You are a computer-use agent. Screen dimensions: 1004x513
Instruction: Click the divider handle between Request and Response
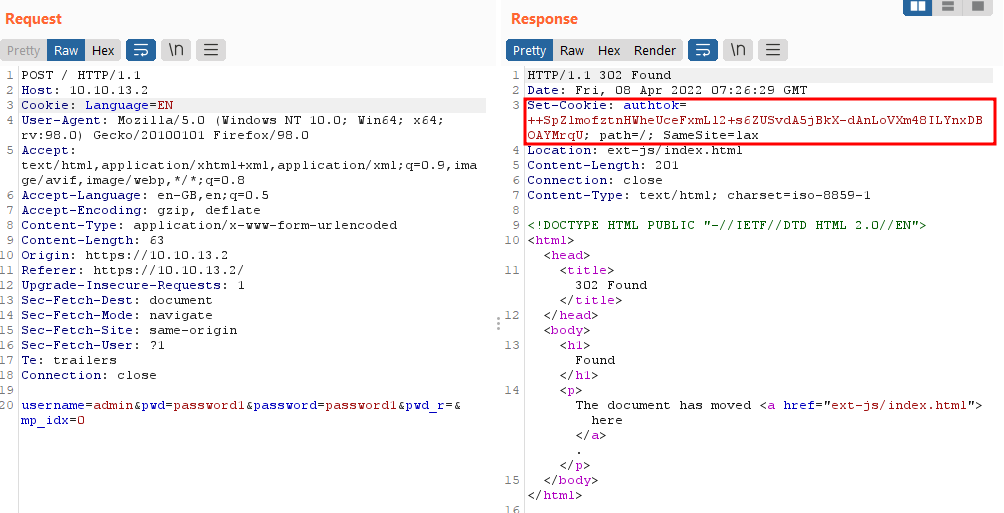[x=498, y=323]
